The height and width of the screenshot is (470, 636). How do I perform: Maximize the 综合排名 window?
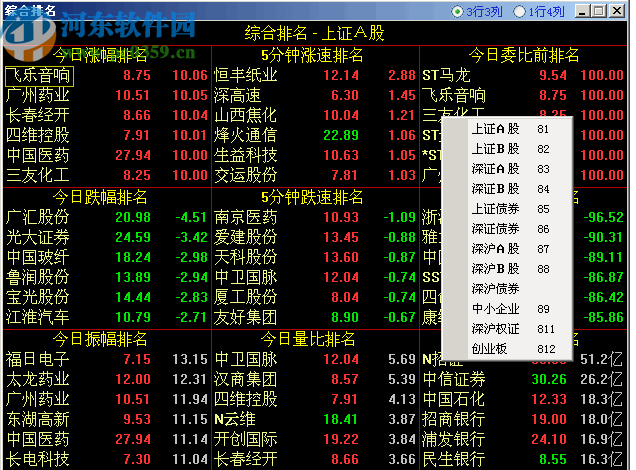coord(599,11)
